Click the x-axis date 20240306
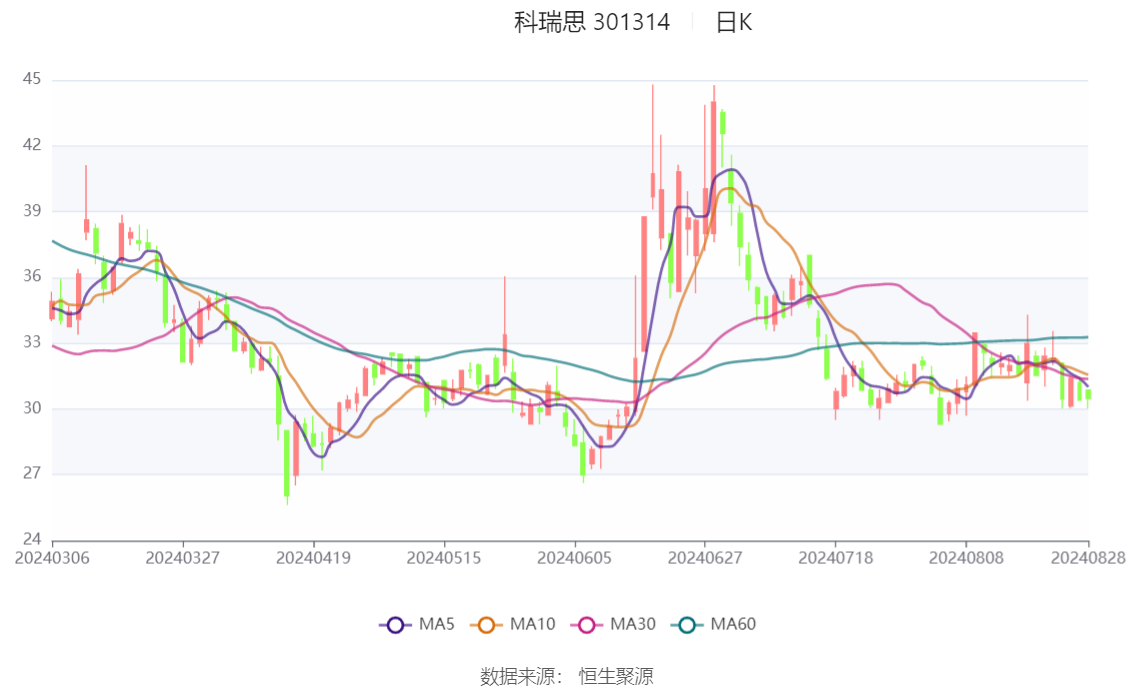 pyautogui.click(x=52, y=558)
